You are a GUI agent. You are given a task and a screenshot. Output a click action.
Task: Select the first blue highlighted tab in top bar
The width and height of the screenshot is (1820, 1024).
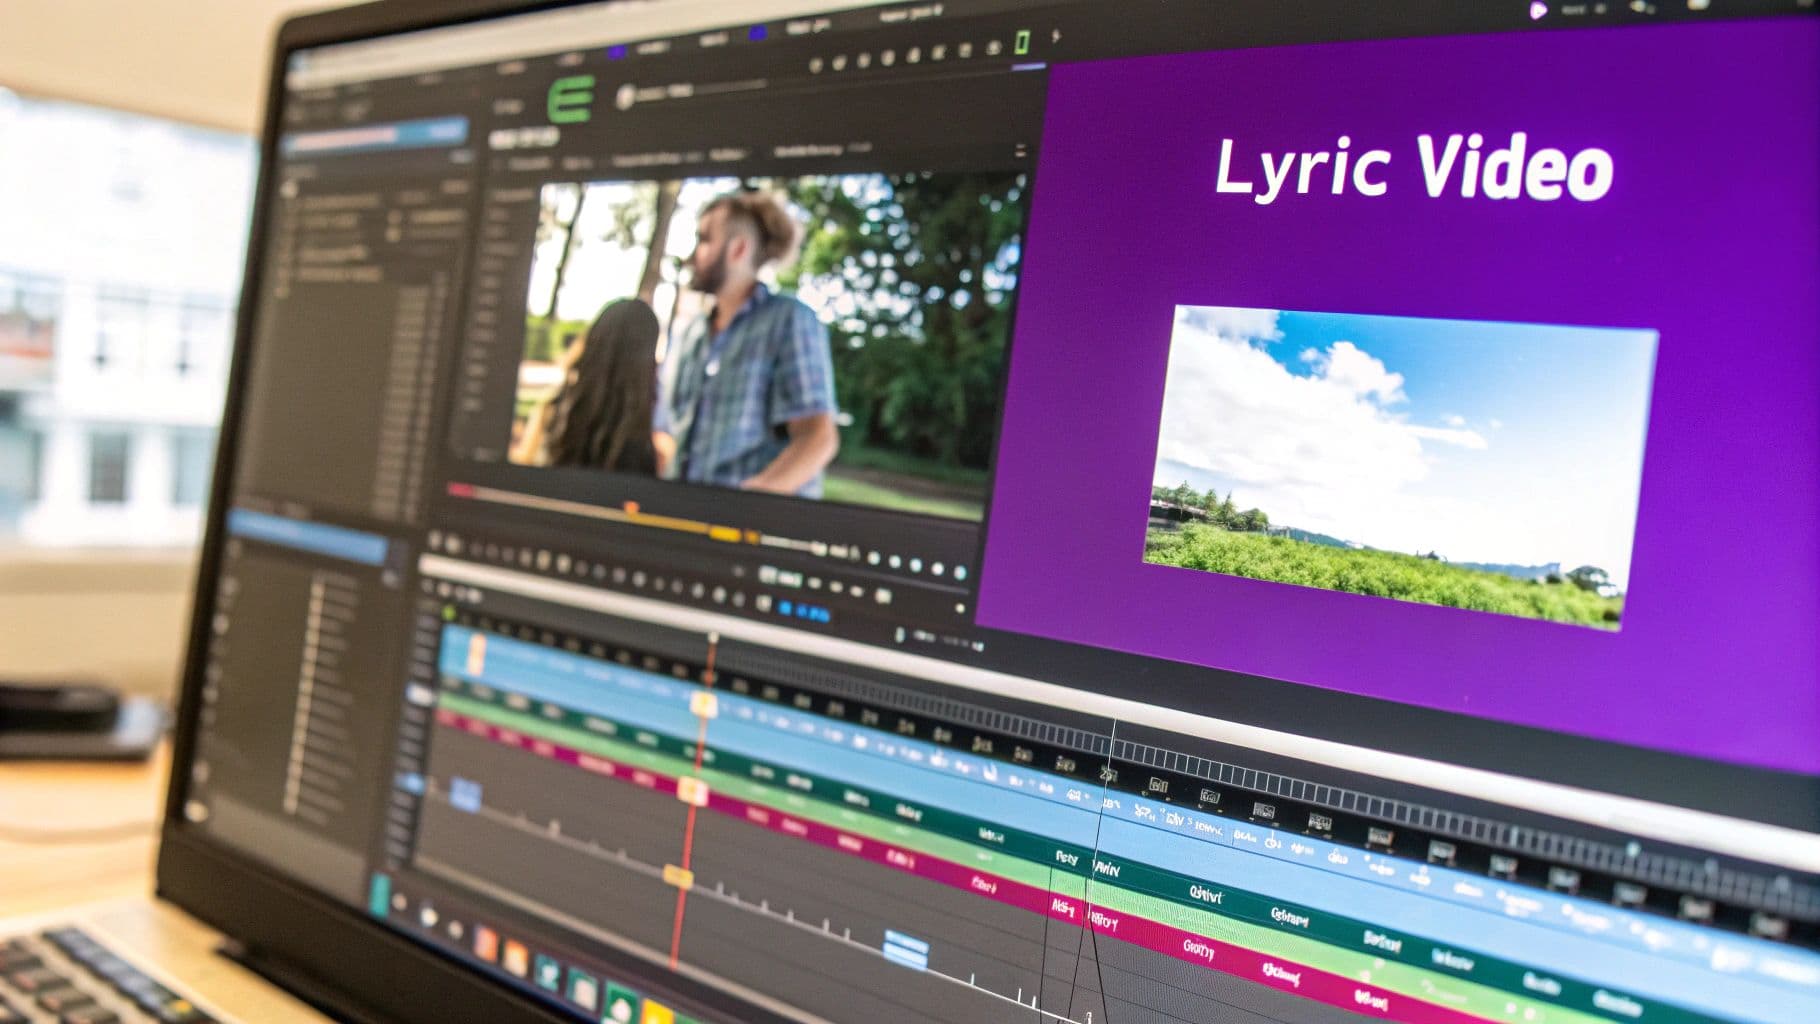pos(617,51)
